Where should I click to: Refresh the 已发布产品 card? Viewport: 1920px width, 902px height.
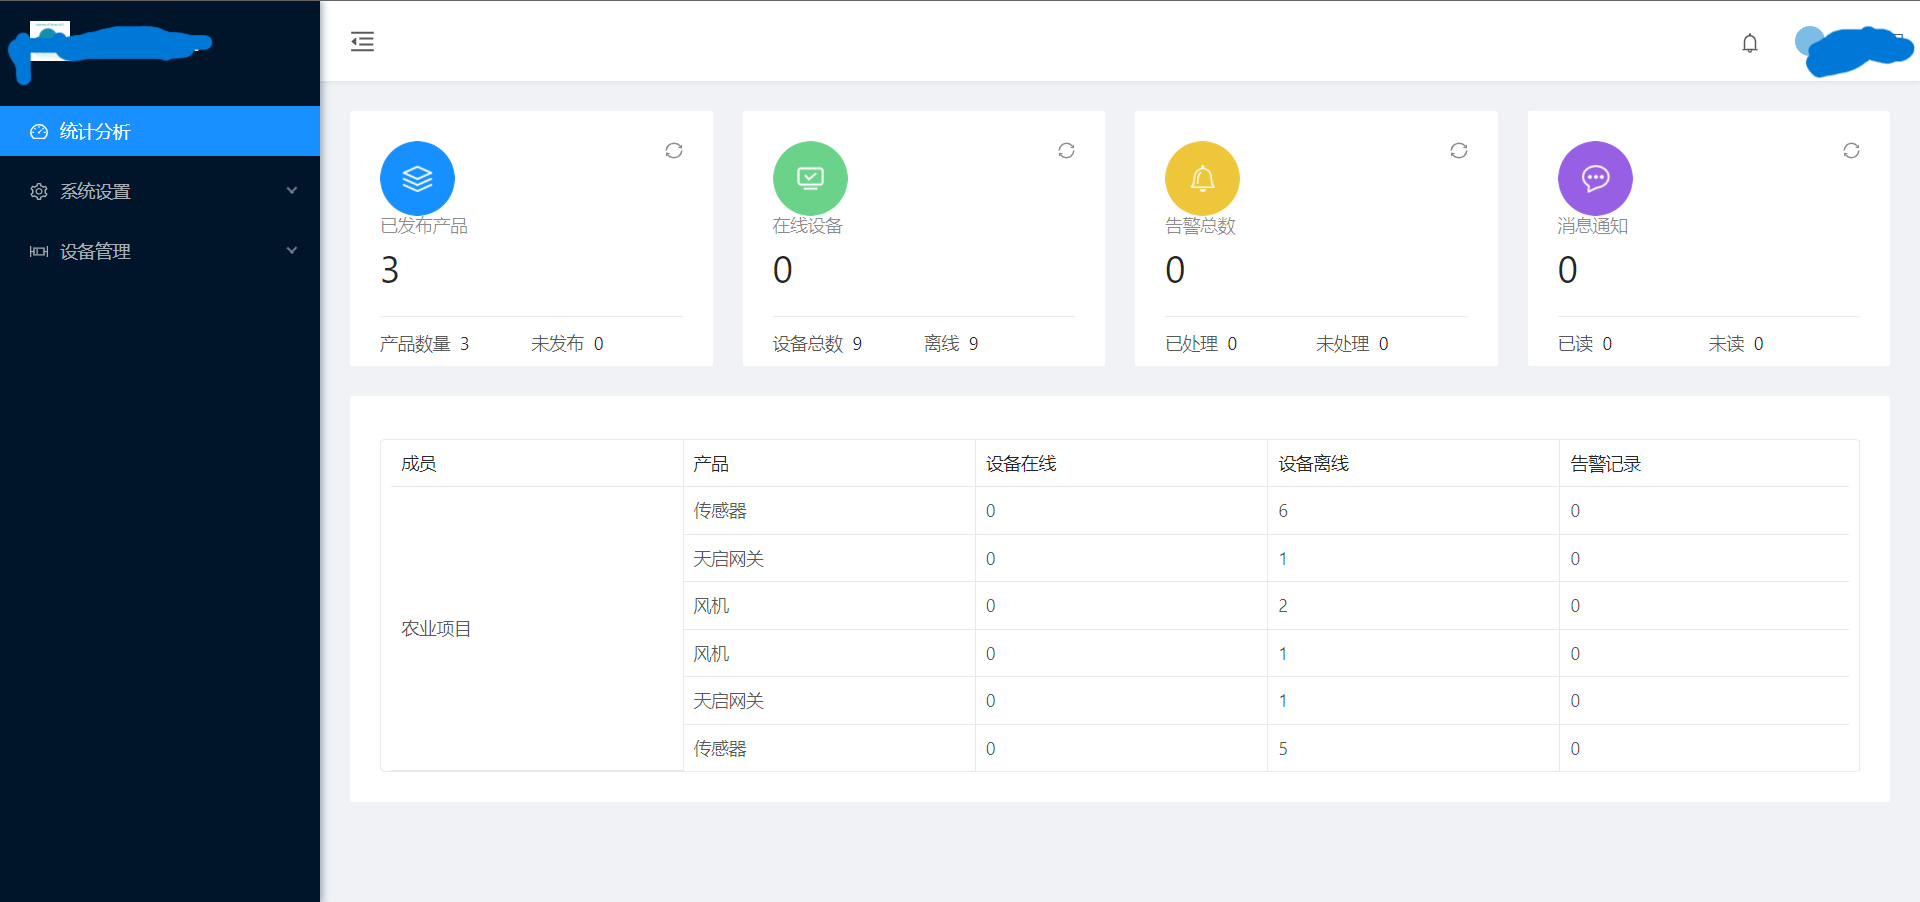(674, 150)
